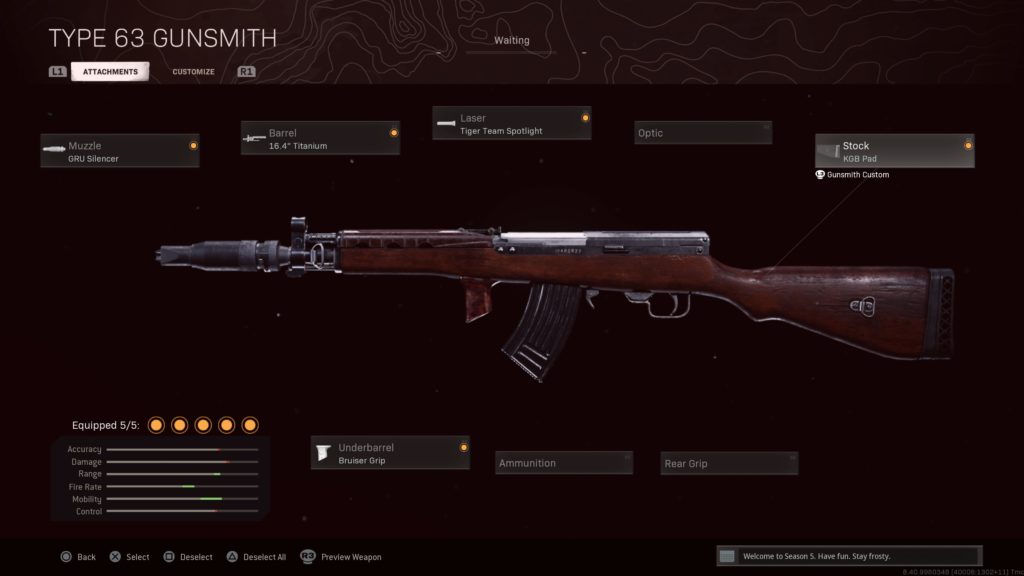
Task: Click the Bruiser Grip underbarrel icon
Action: 323,453
